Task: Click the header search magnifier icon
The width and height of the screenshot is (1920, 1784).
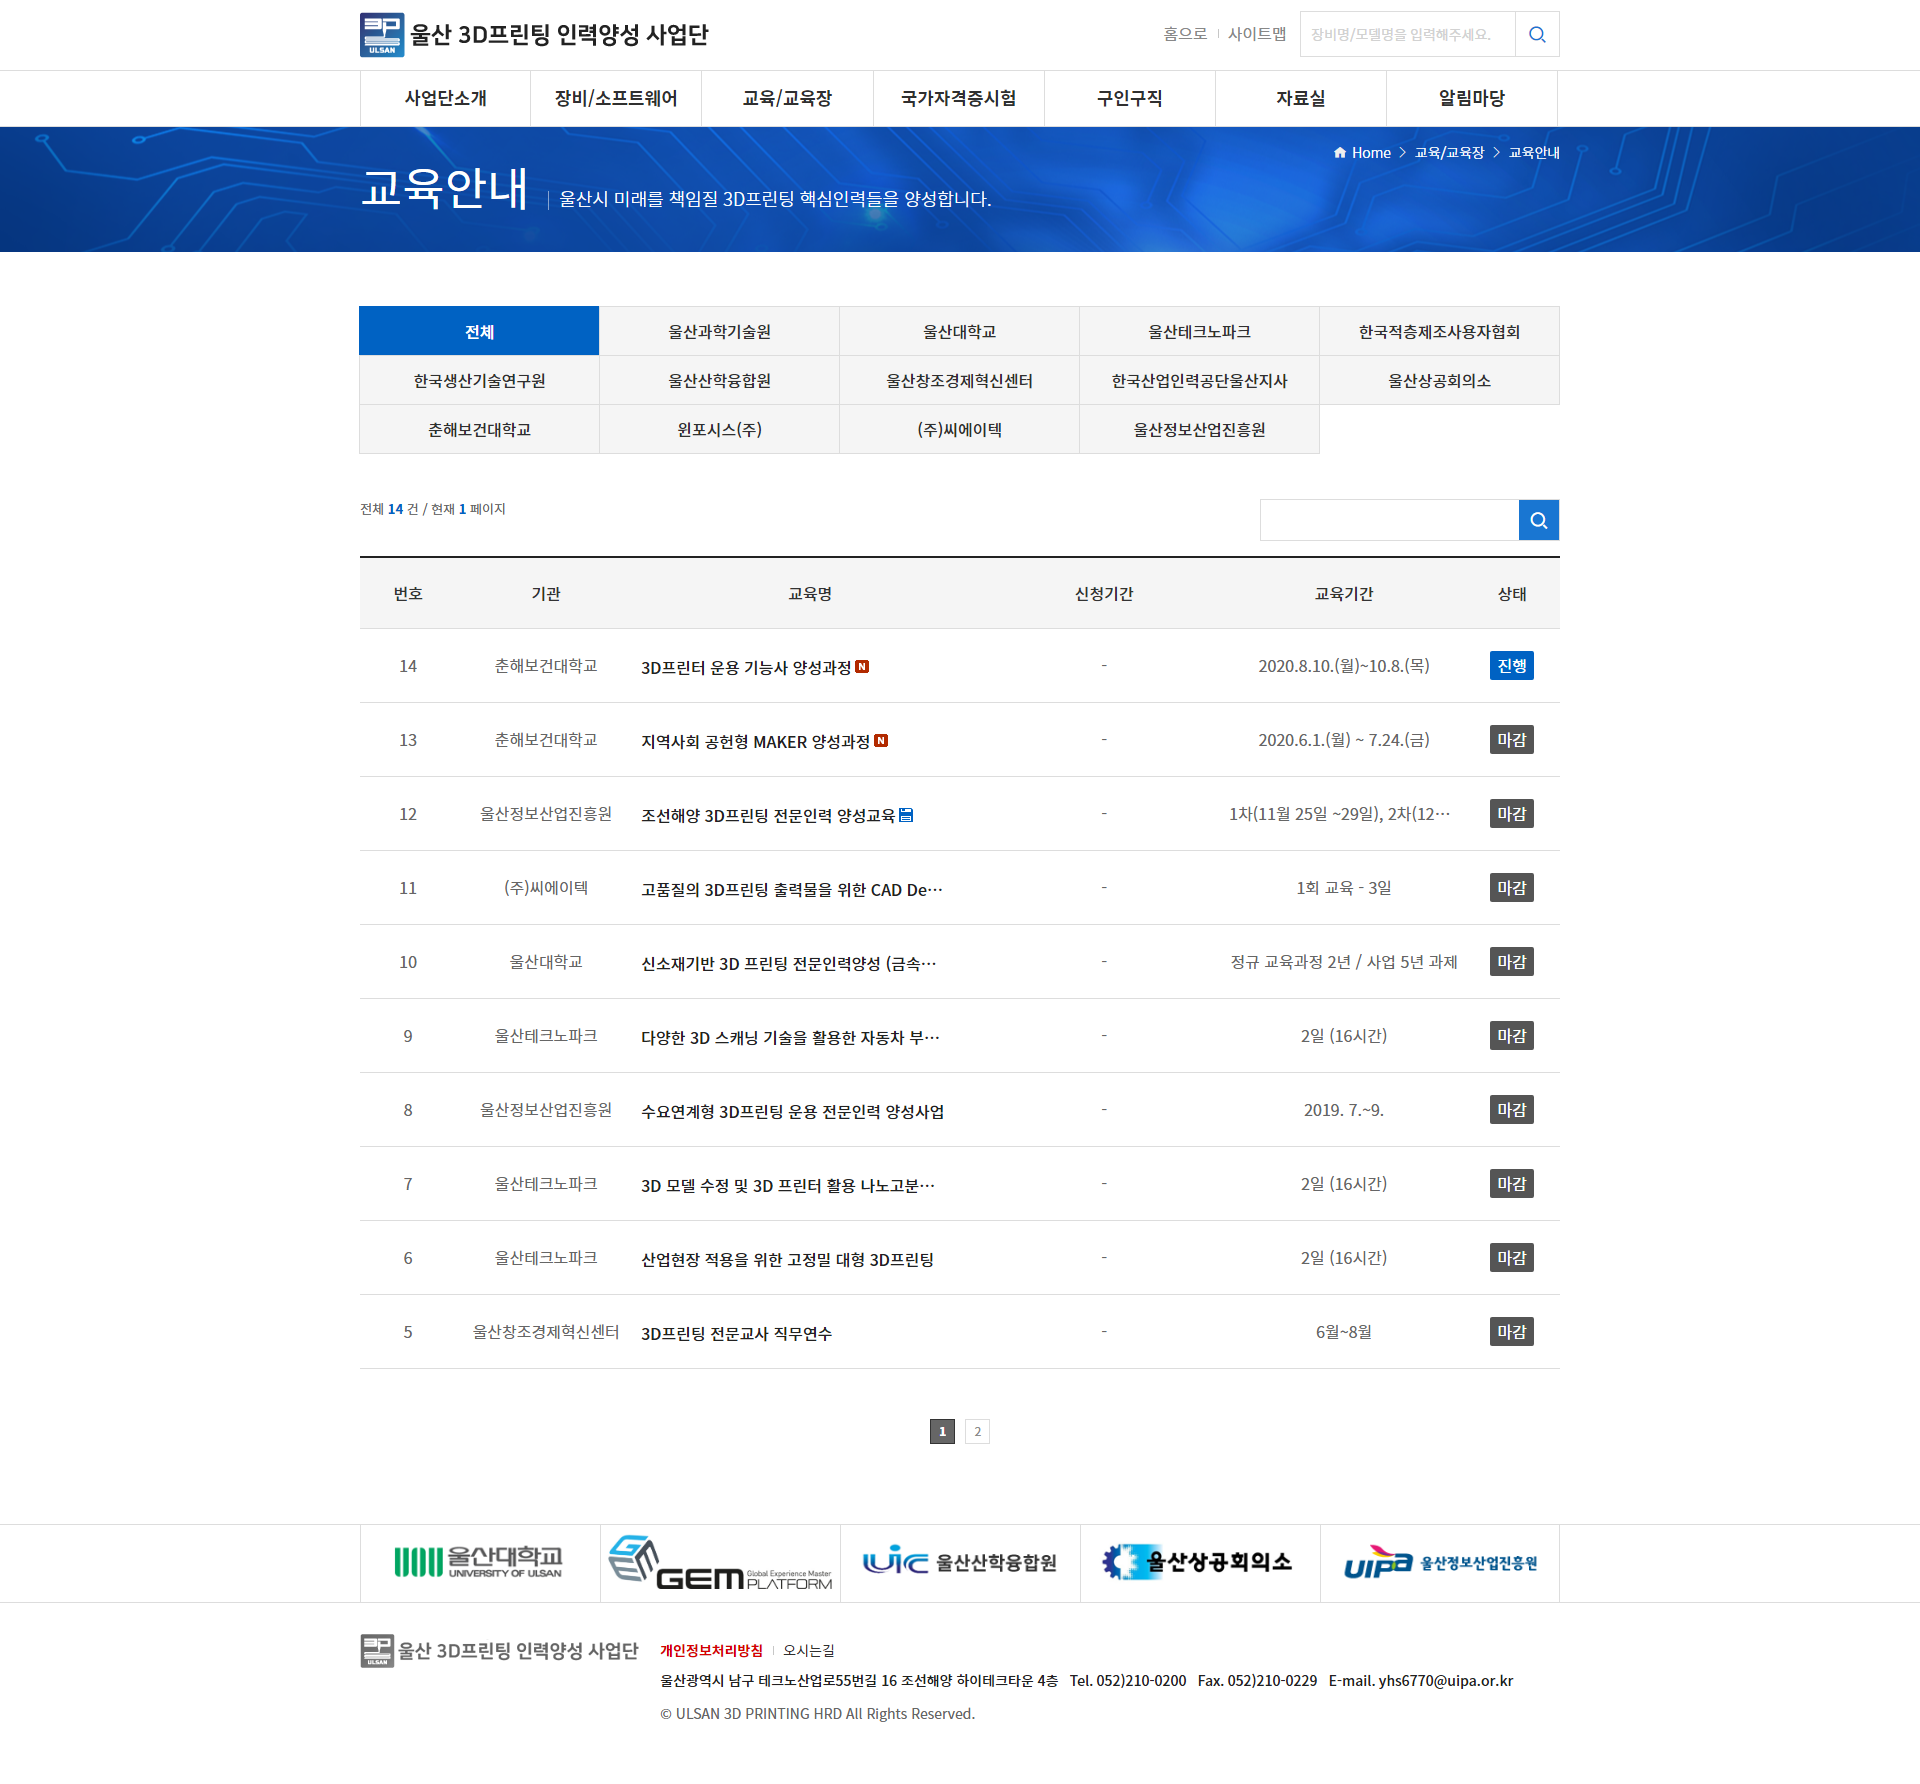Action: (1537, 35)
